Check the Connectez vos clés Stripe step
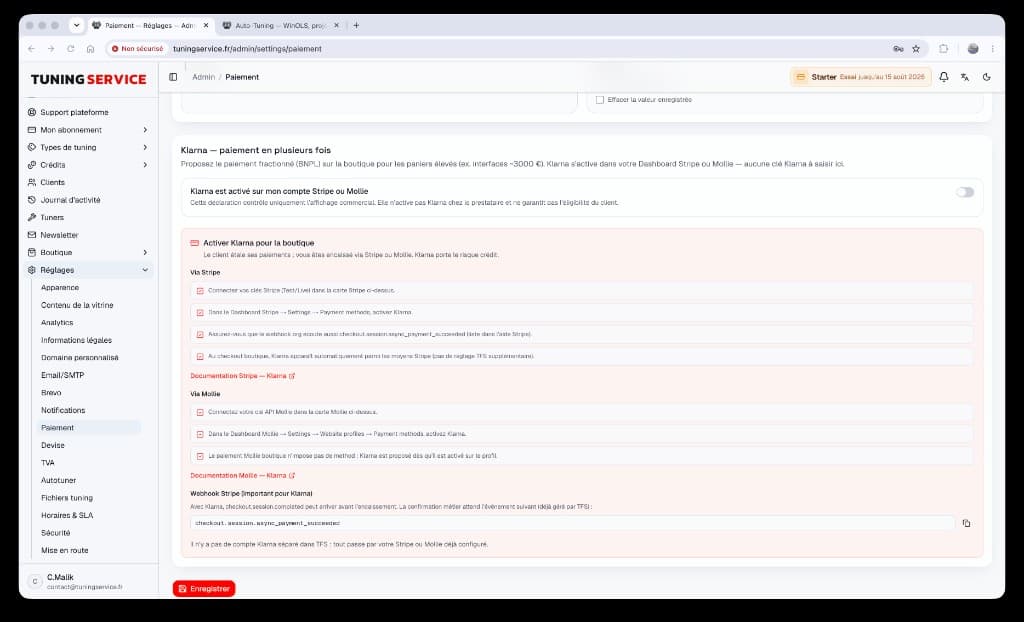The height and width of the screenshot is (622, 1024). pyautogui.click(x=200, y=291)
